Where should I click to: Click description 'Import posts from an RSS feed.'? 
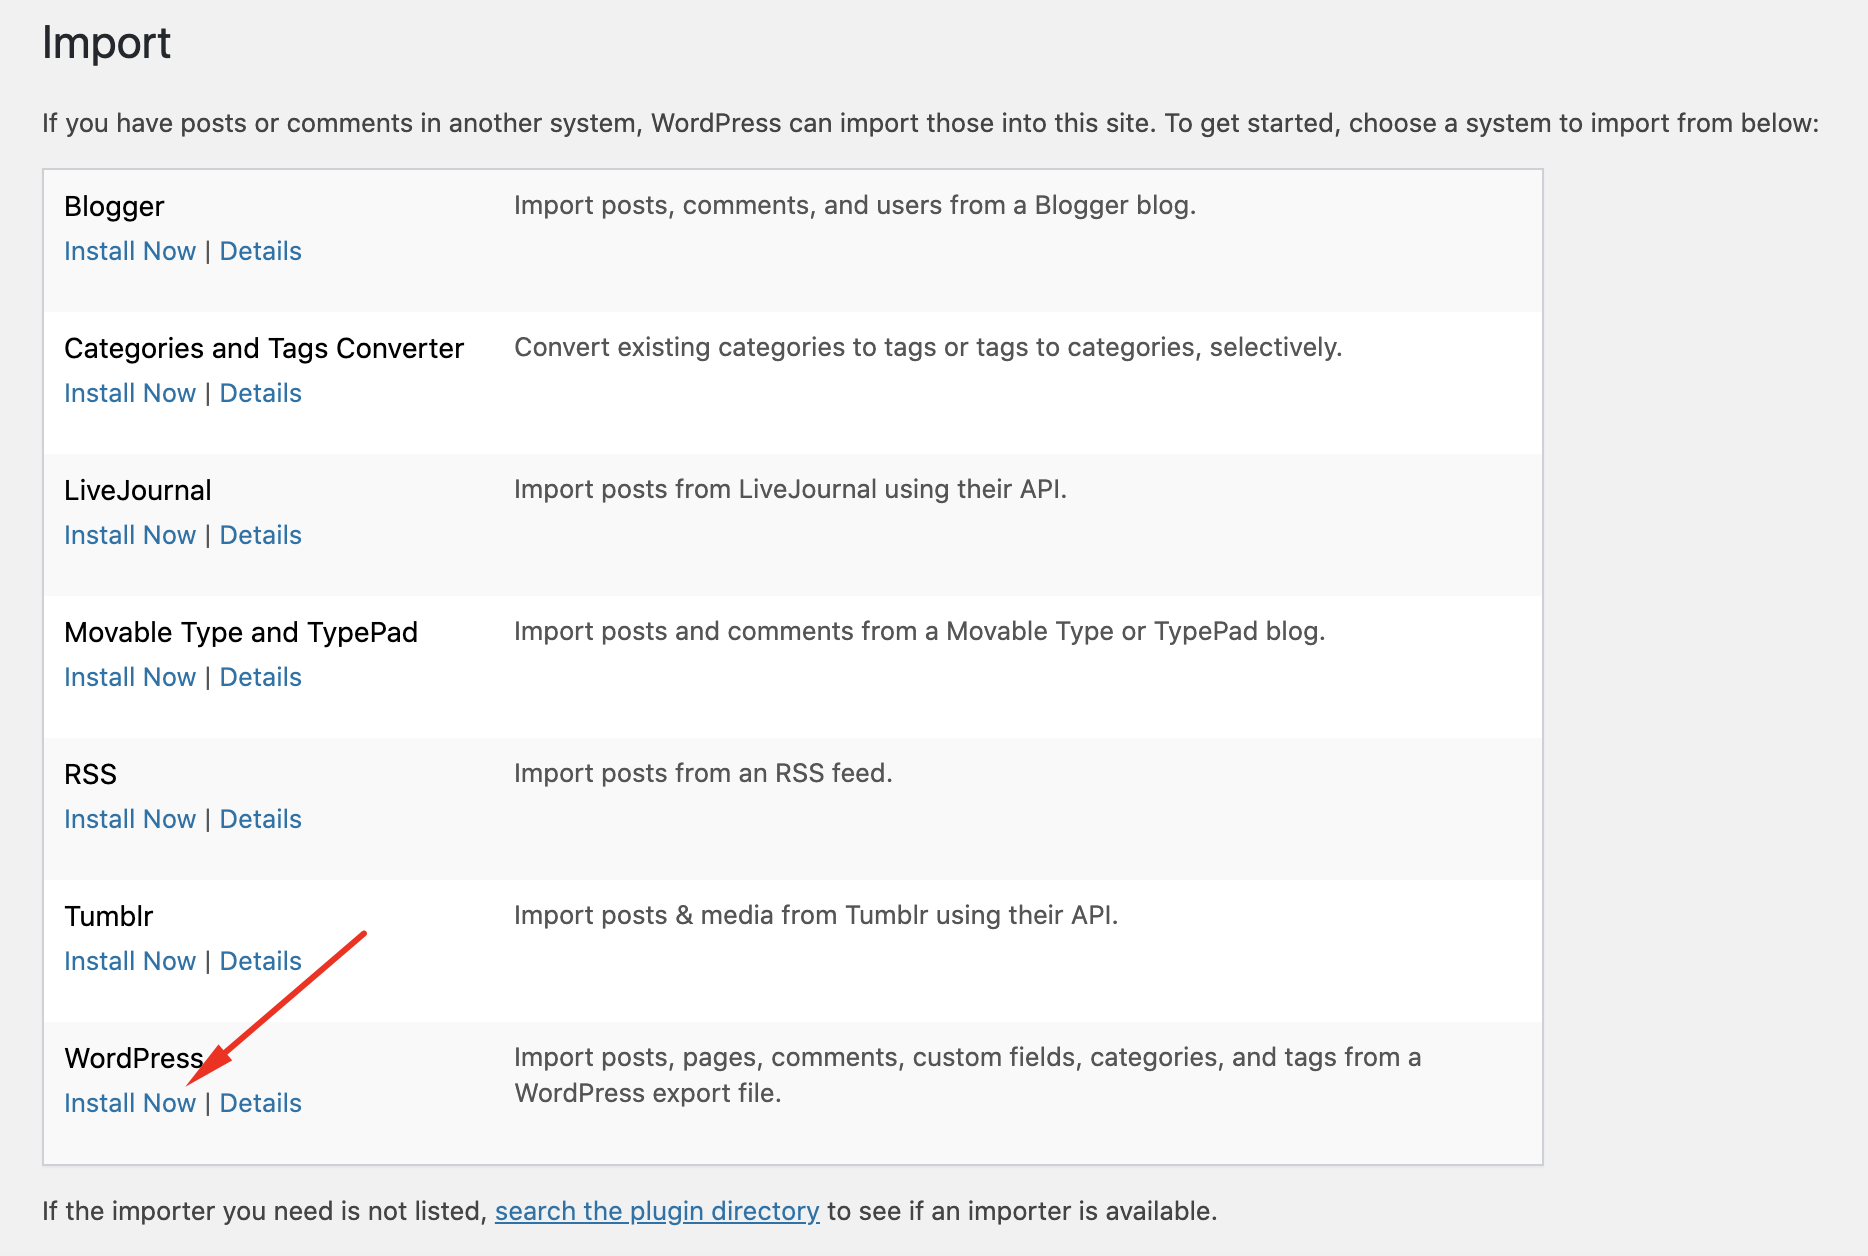tap(703, 773)
